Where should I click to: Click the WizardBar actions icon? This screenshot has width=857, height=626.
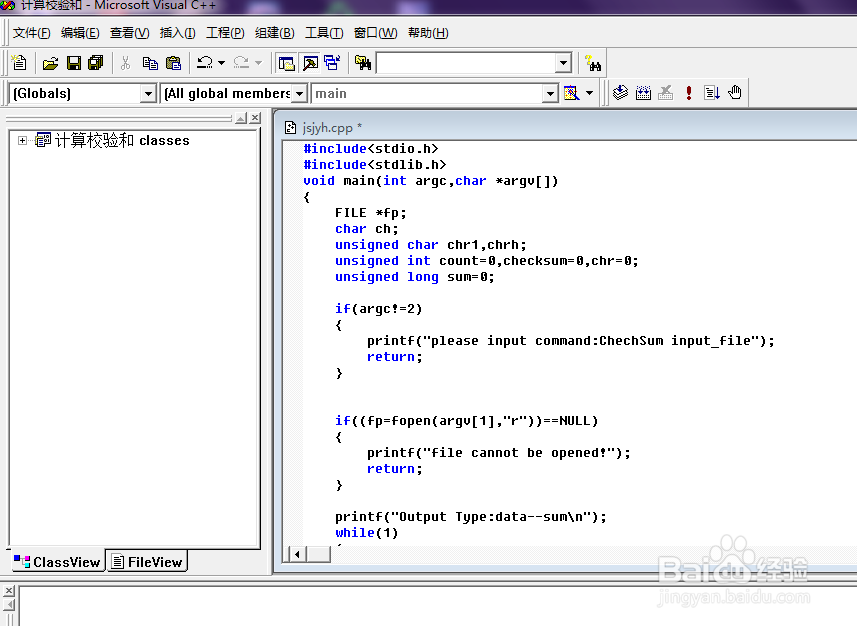(x=571, y=93)
